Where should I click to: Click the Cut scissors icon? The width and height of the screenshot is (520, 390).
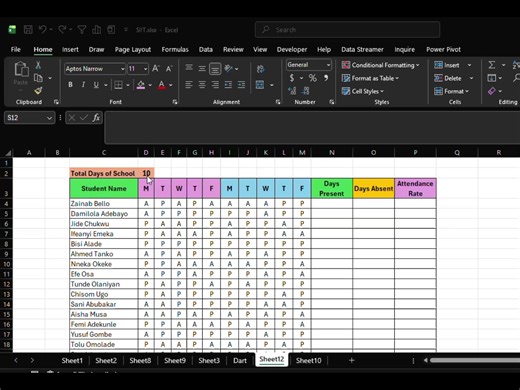(38, 65)
